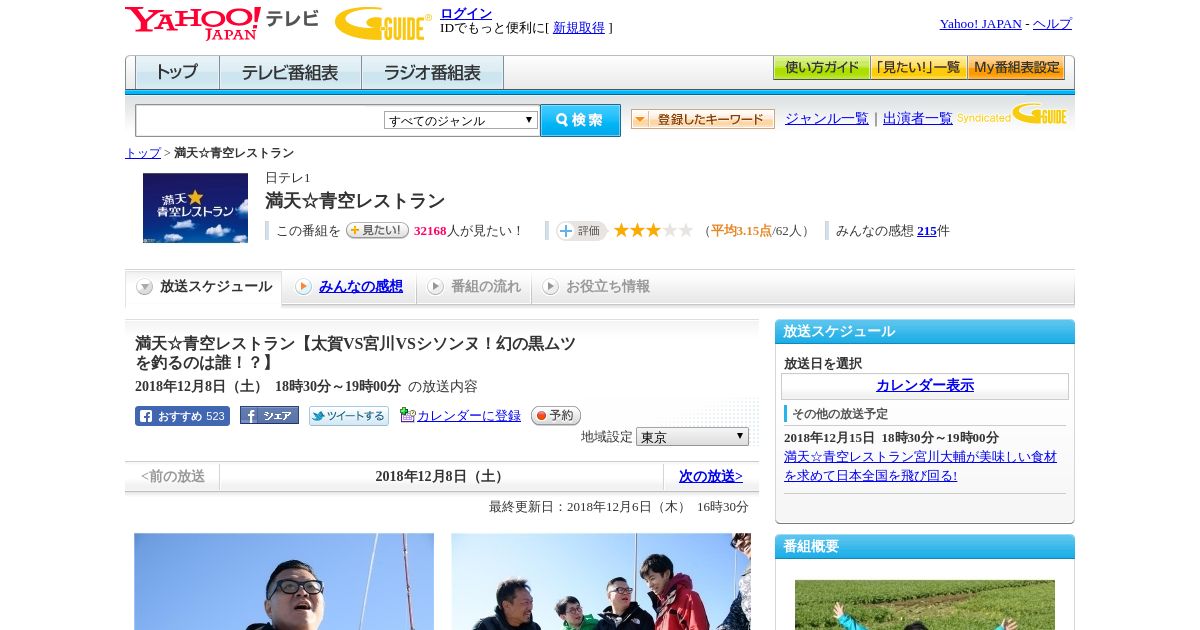Screen dimensions: 1200x630
Task: Open the ログイン link
Action: [466, 13]
